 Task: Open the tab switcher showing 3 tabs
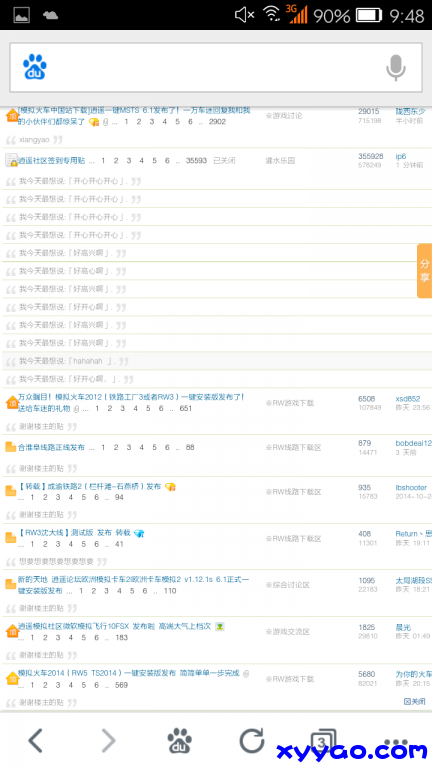[323, 740]
